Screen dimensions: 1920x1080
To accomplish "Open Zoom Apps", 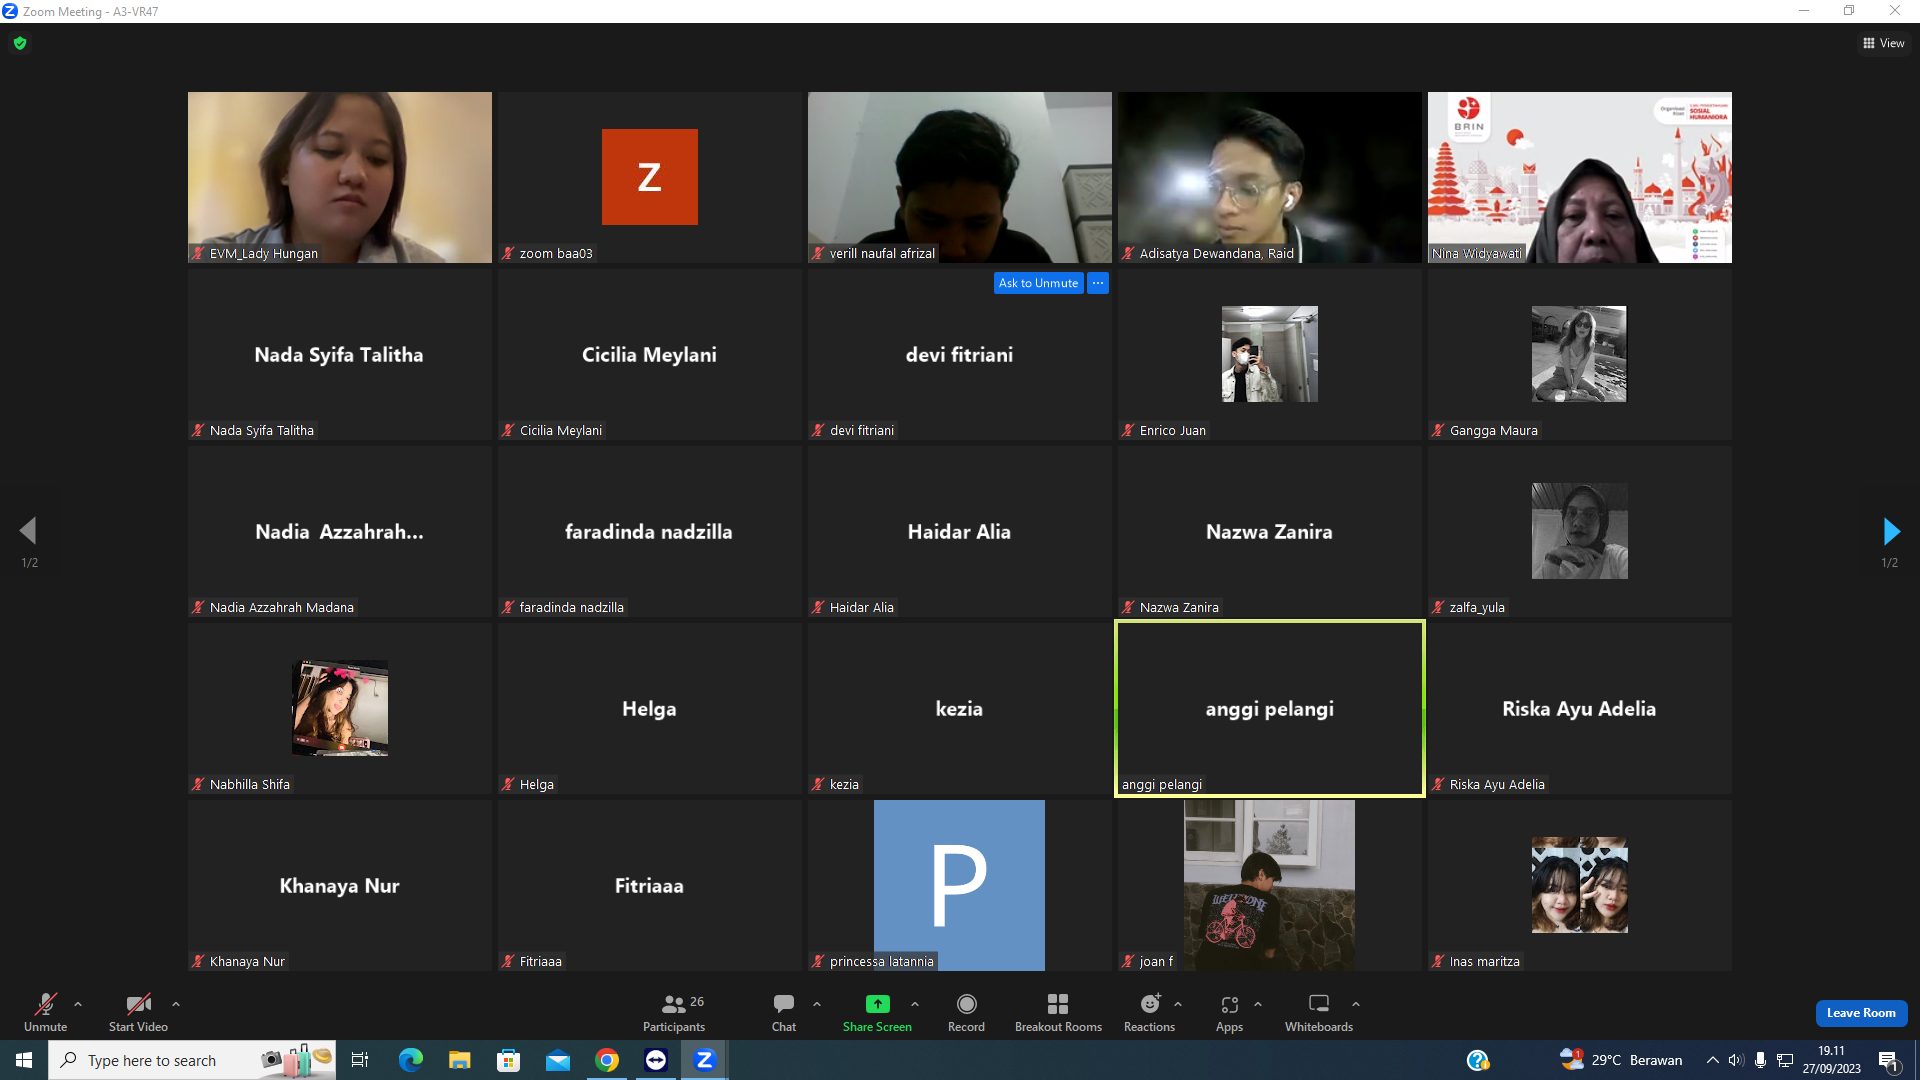I will (1230, 1011).
